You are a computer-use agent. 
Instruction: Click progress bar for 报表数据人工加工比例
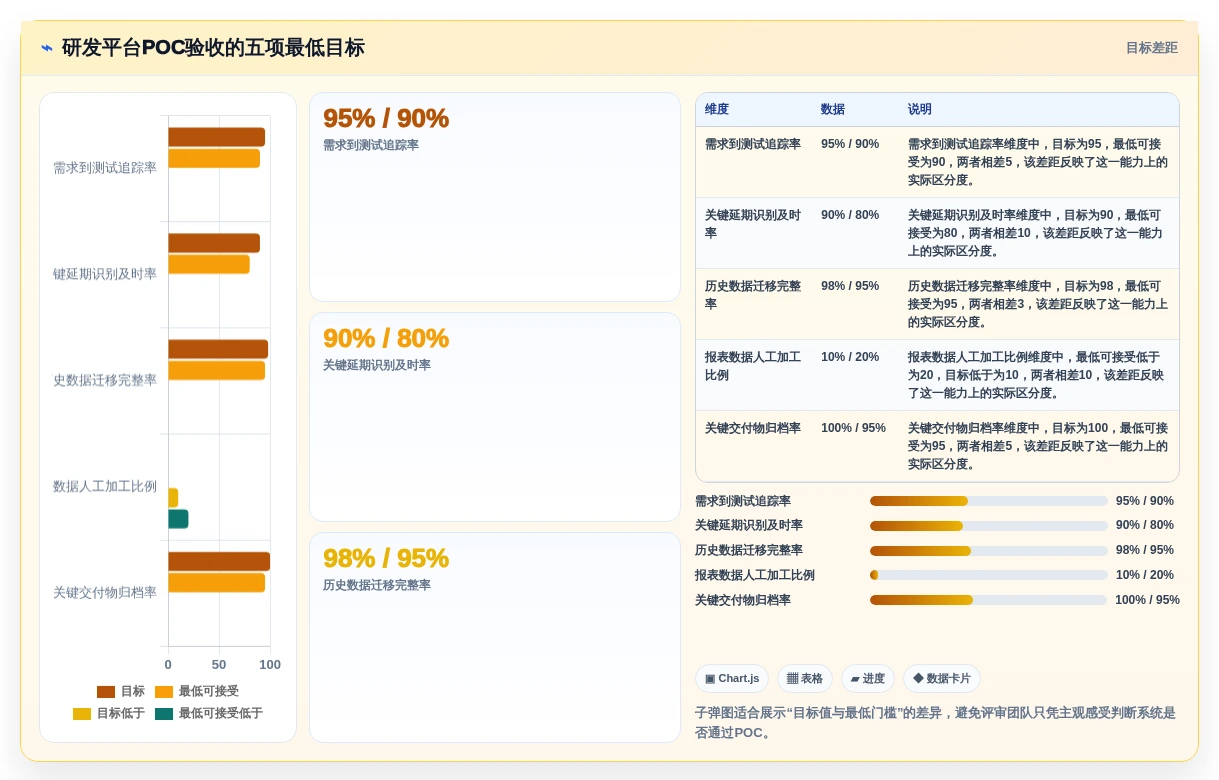[x=989, y=575]
